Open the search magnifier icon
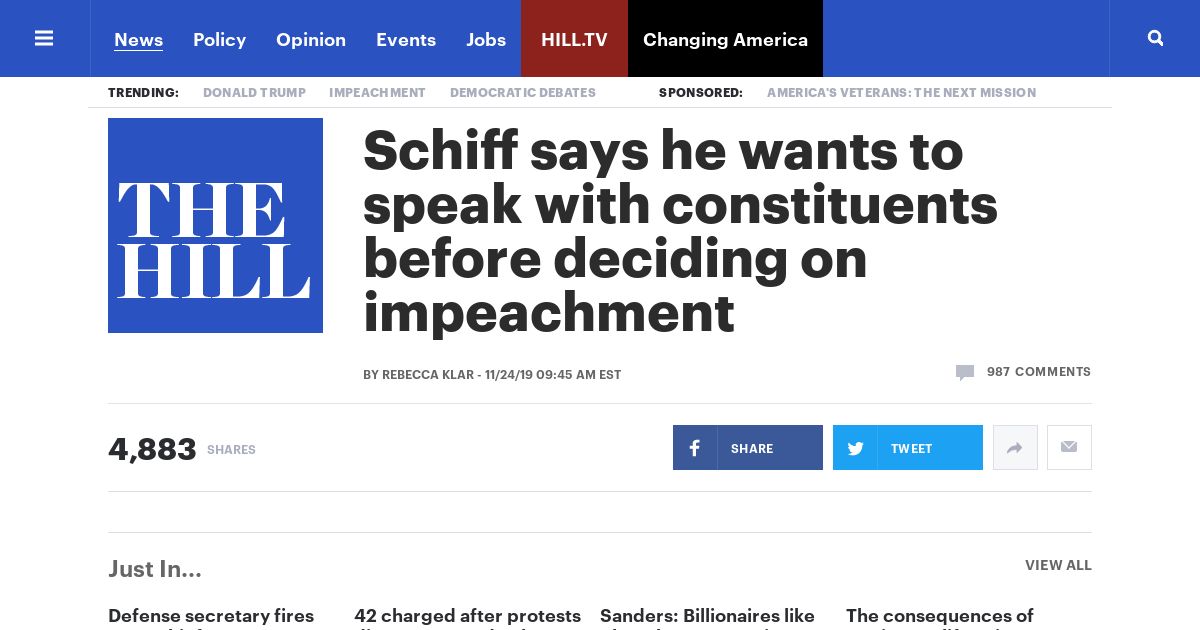 coord(1155,38)
